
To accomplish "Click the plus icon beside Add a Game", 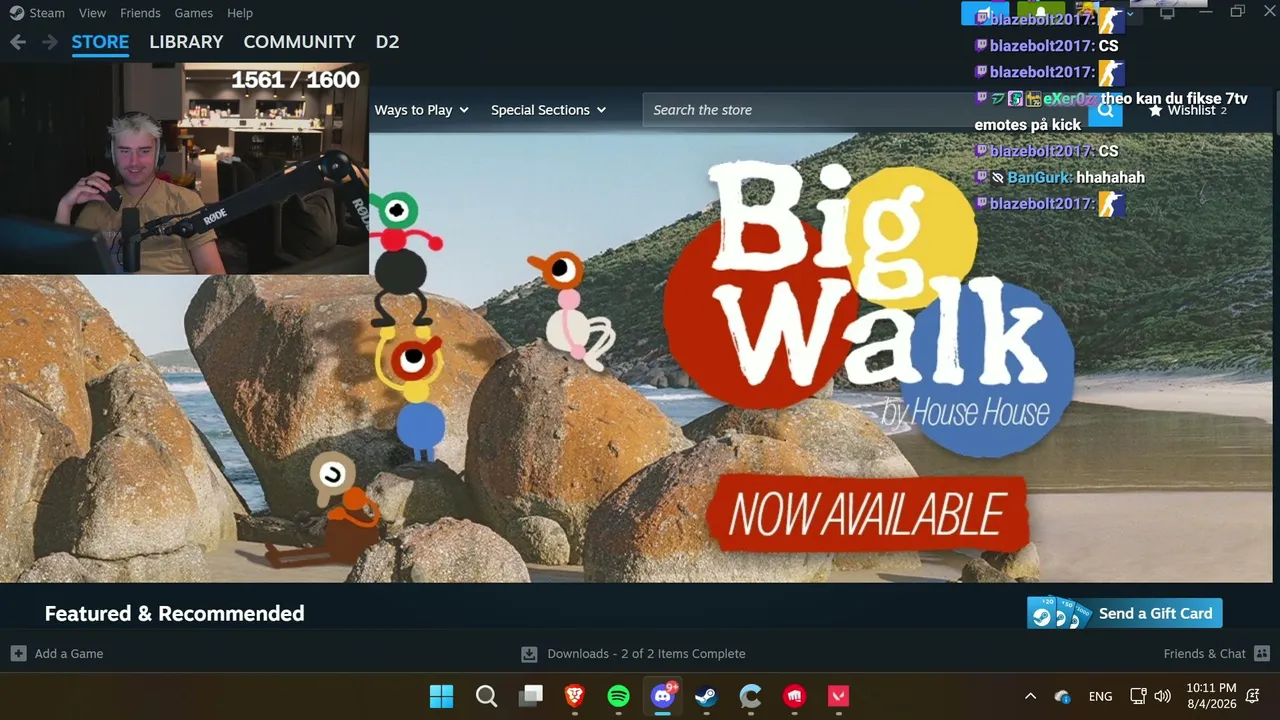I will [x=18, y=654].
